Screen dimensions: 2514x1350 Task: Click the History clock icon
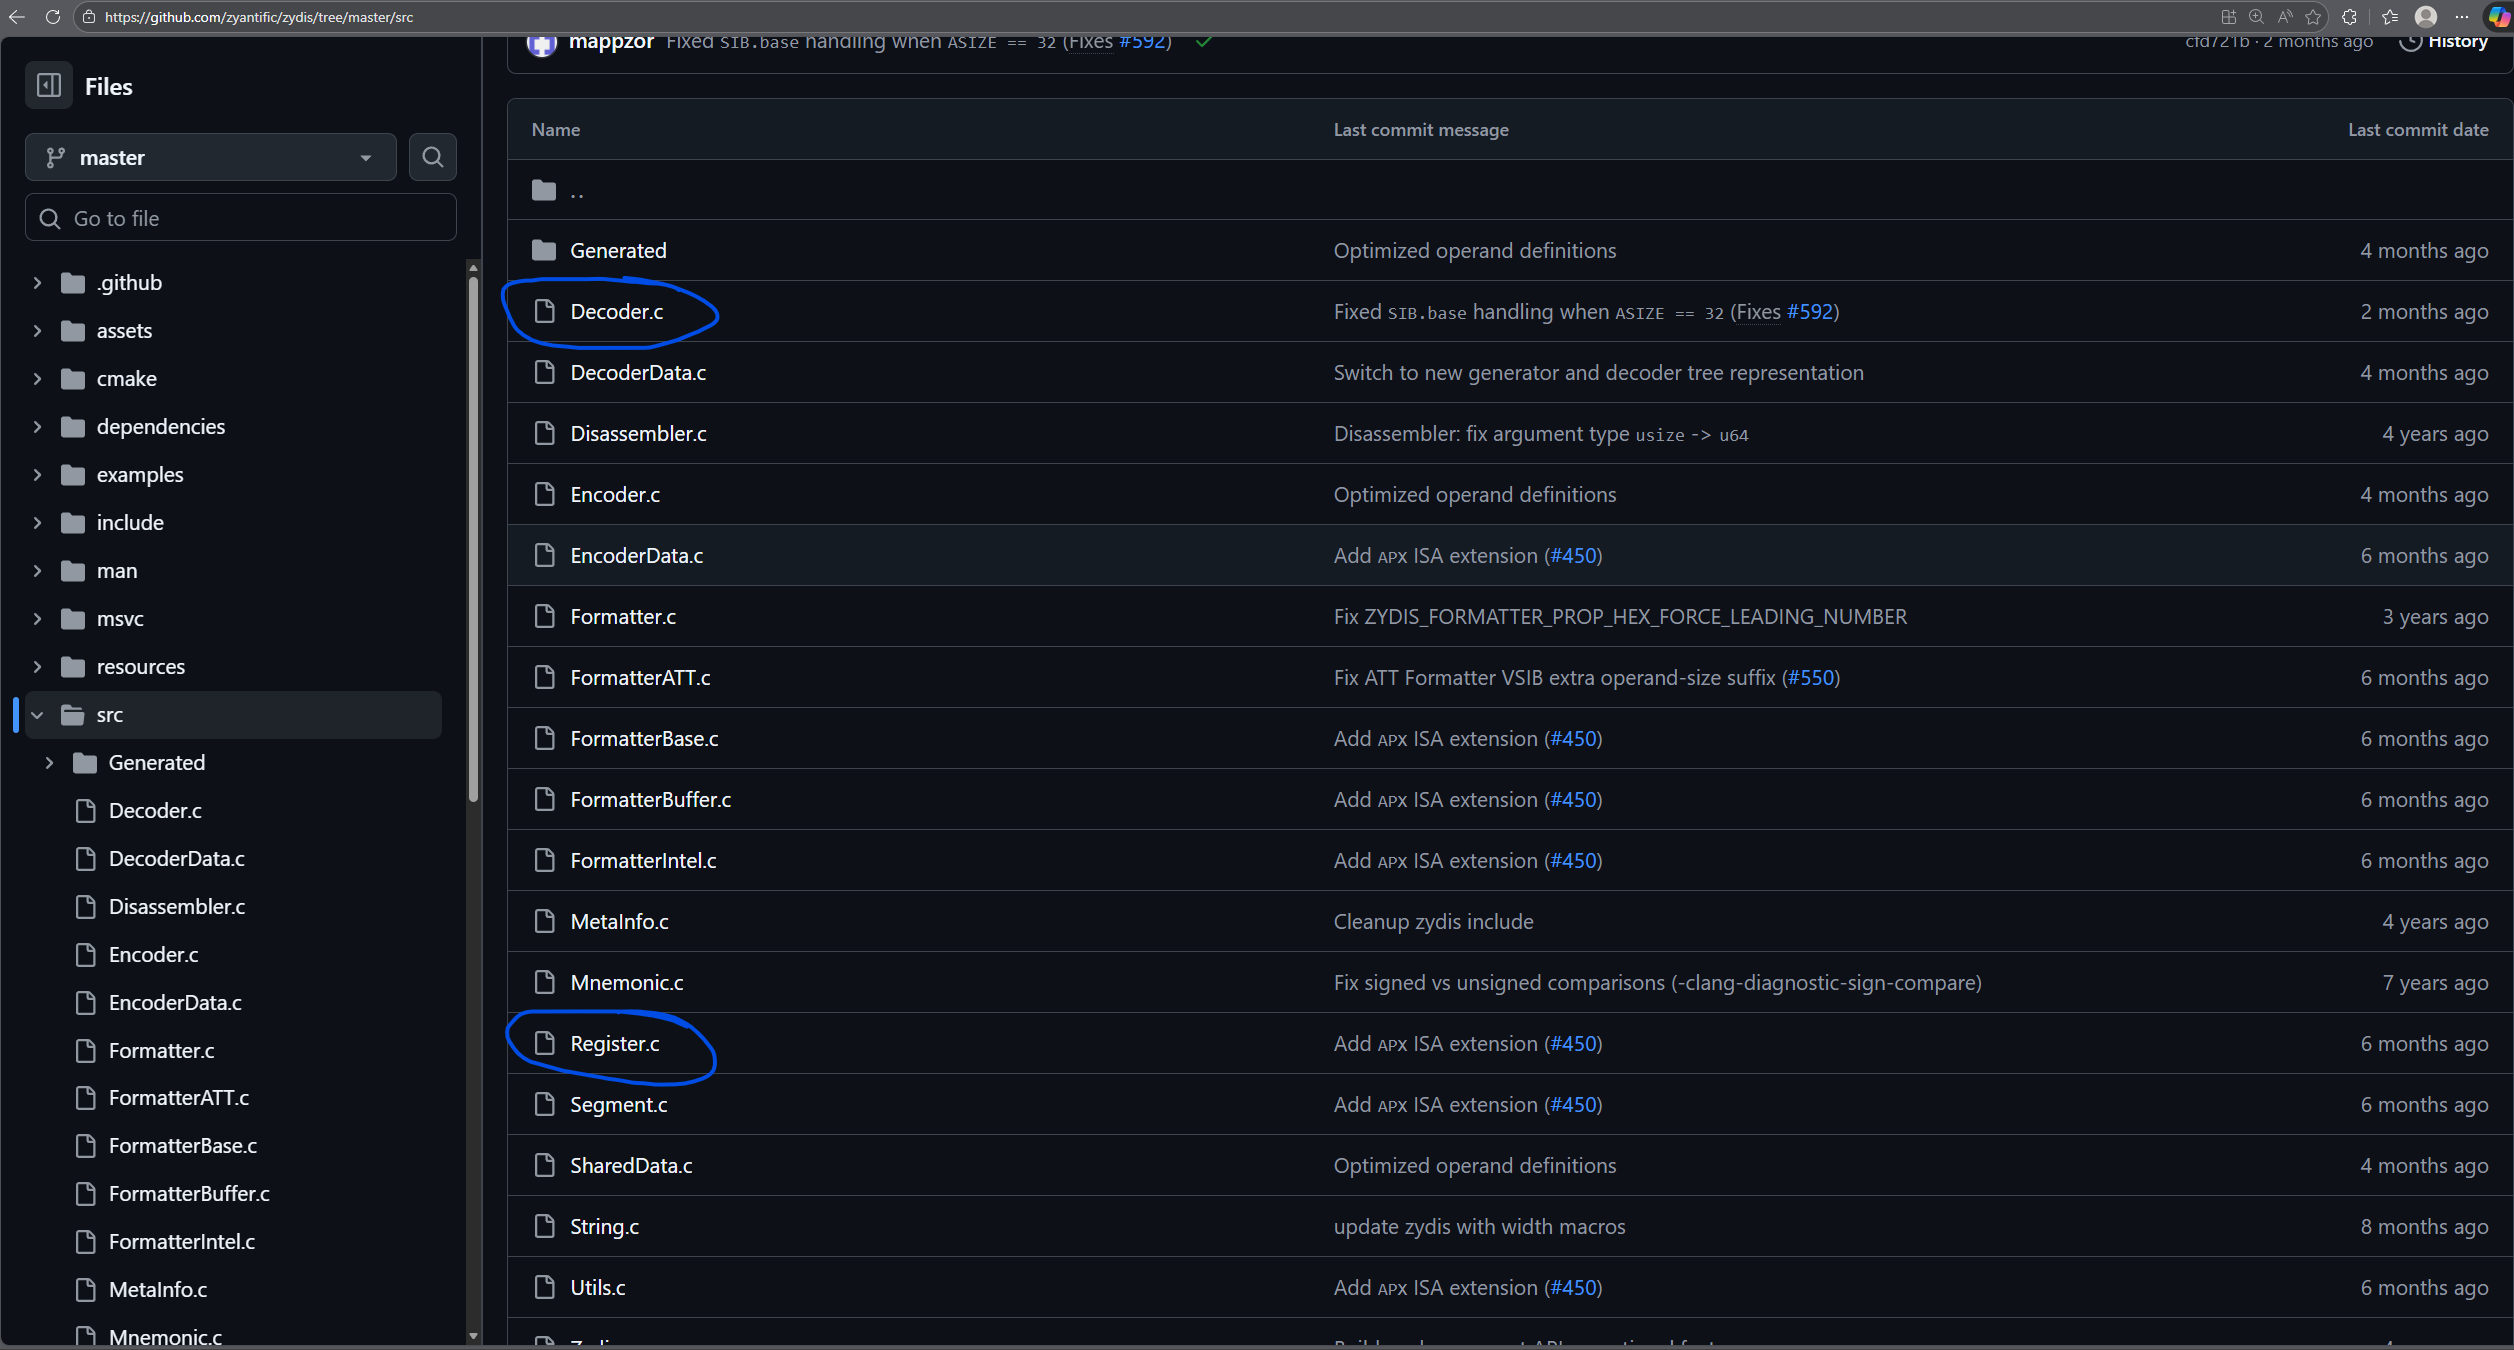point(2411,42)
